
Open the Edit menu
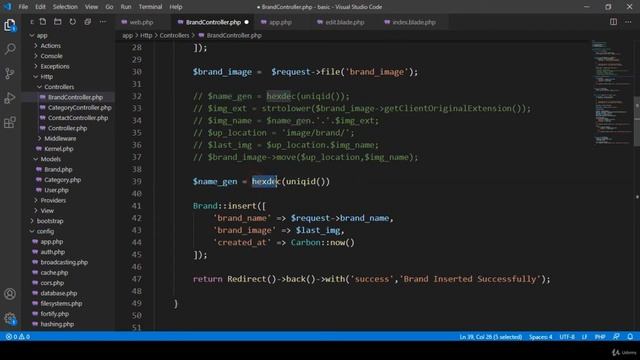[x=40, y=7]
